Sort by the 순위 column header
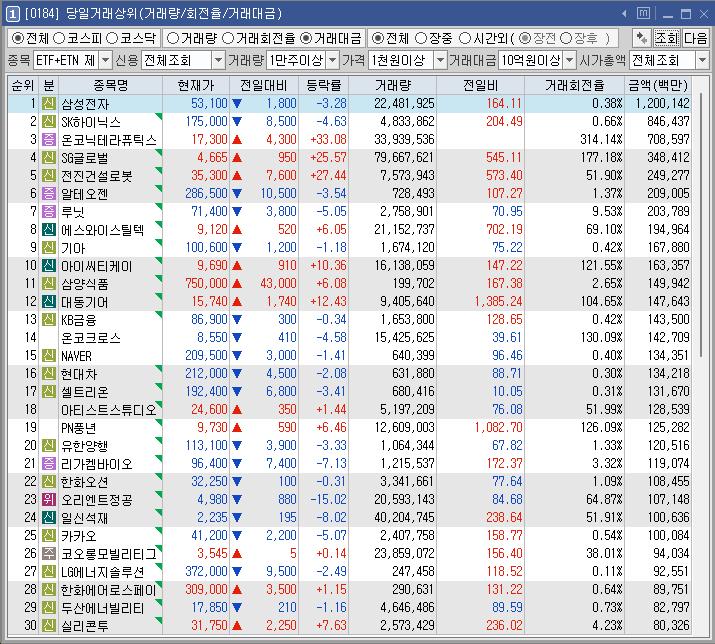Viewport: 715px width, 644px height. click(x=23, y=85)
